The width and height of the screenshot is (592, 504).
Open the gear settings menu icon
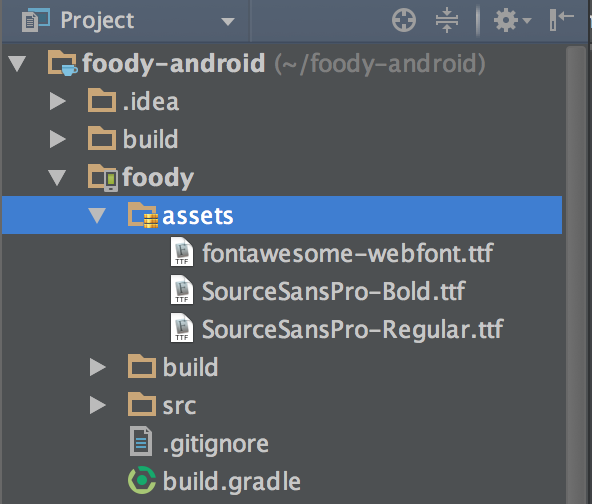[512, 20]
